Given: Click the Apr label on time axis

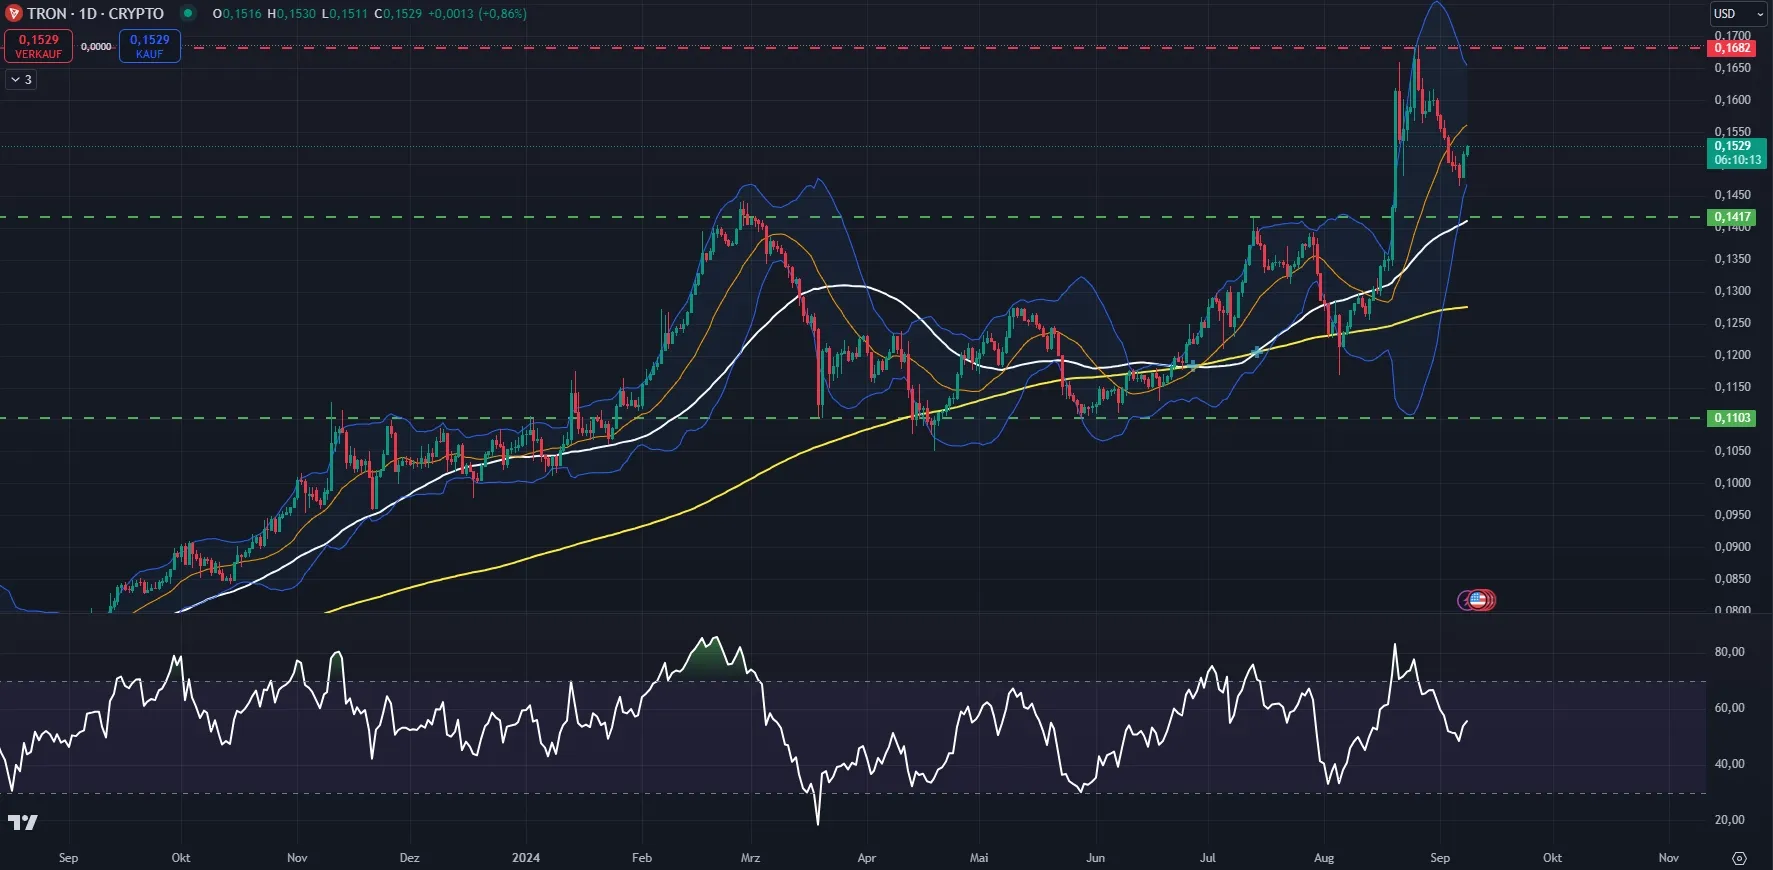Looking at the screenshot, I should (867, 858).
